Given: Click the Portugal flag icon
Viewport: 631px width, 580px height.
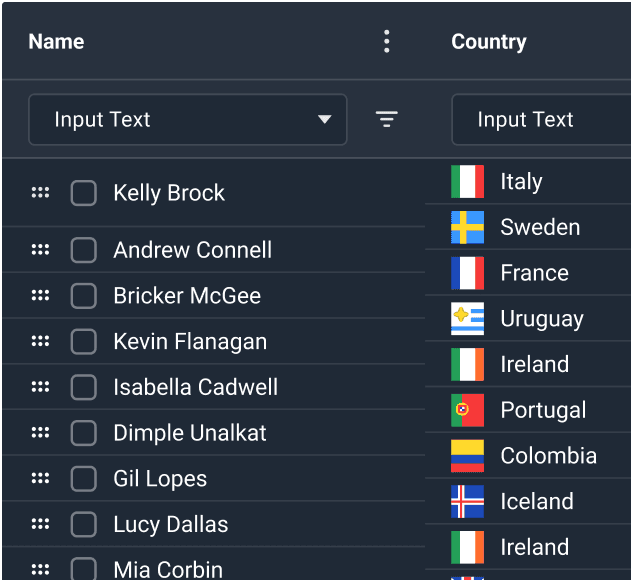Looking at the screenshot, I should tap(467, 410).
